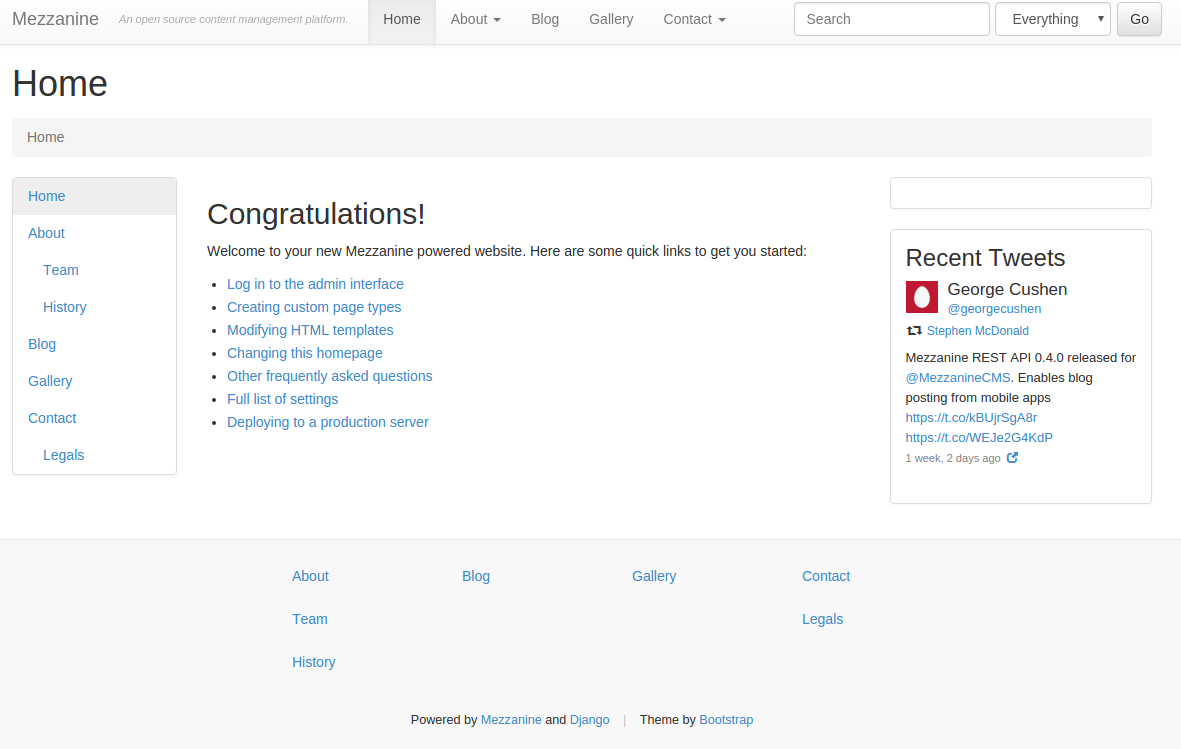Expand the About dropdown in navbar
This screenshot has height=749, width=1181.
[475, 19]
